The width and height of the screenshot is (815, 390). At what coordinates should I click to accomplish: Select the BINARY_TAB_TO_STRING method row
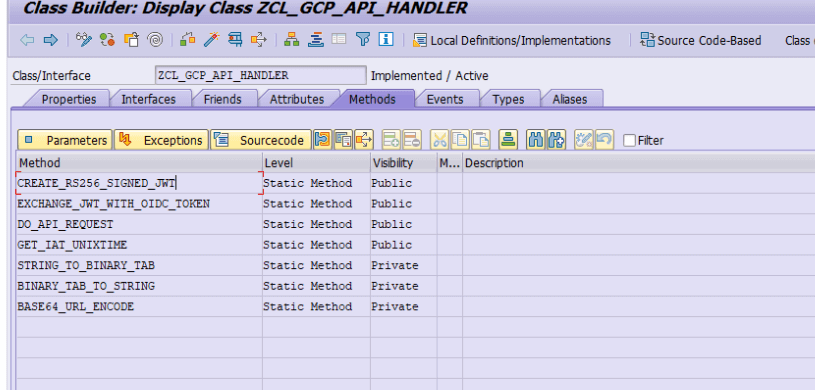(x=139, y=286)
